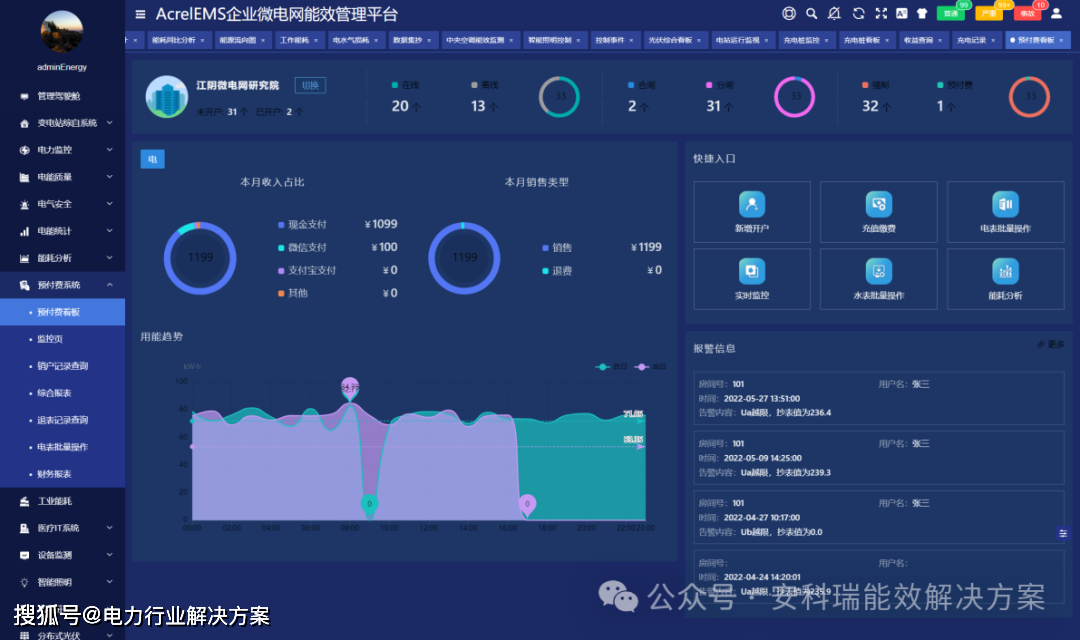Open the user profile icon at top right
The height and width of the screenshot is (640, 1080).
tap(1056, 13)
